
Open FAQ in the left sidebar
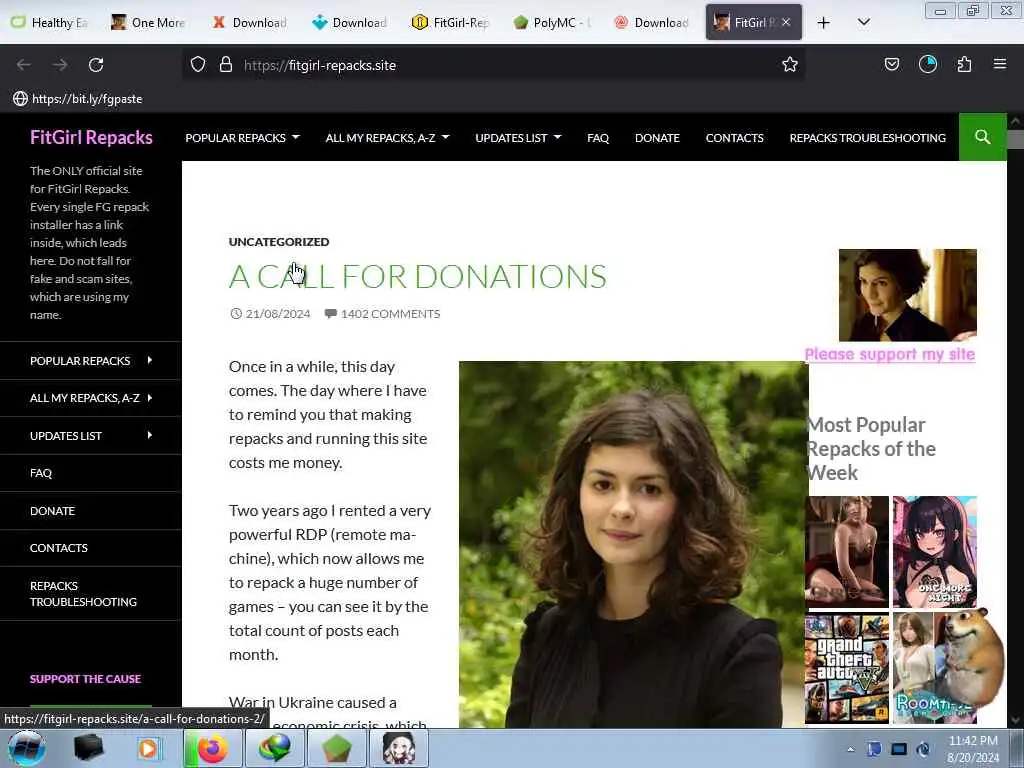coord(40,473)
